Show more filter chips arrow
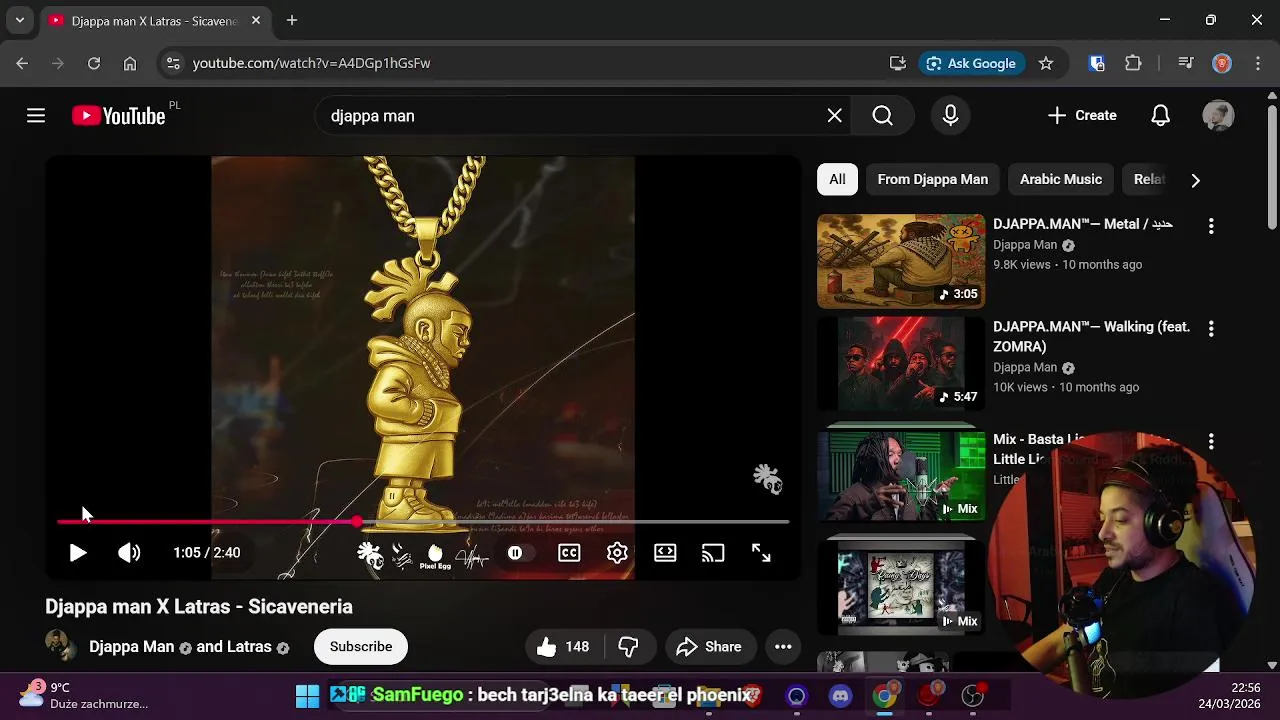Screen dimensions: 1280x720 pyautogui.click(x=1195, y=180)
